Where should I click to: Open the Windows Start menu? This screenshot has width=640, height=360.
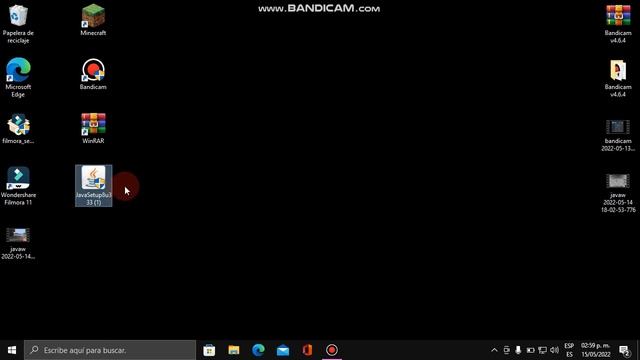12,350
